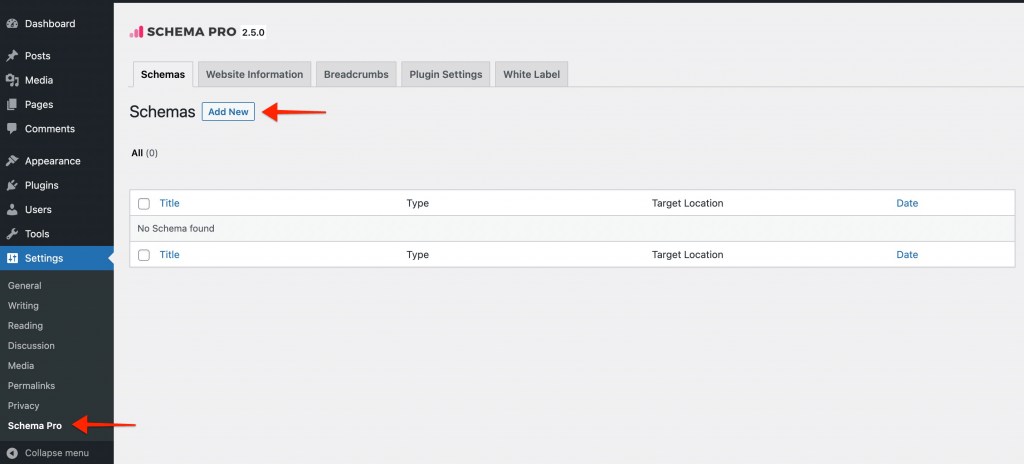Click the Tools wrench icon
The height and width of the screenshot is (464, 1024).
click(12, 234)
